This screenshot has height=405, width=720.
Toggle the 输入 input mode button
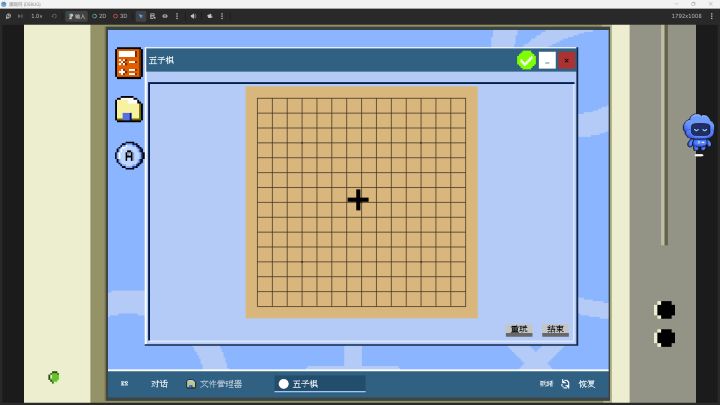(x=76, y=16)
